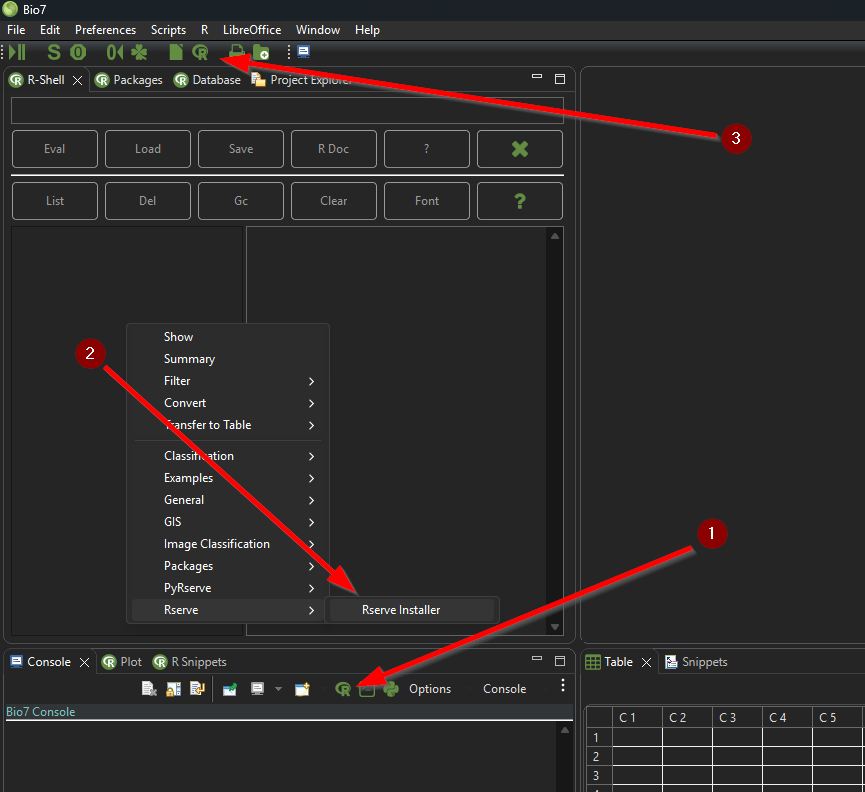
Task: Click the clear console document icon
Action: coord(149,688)
